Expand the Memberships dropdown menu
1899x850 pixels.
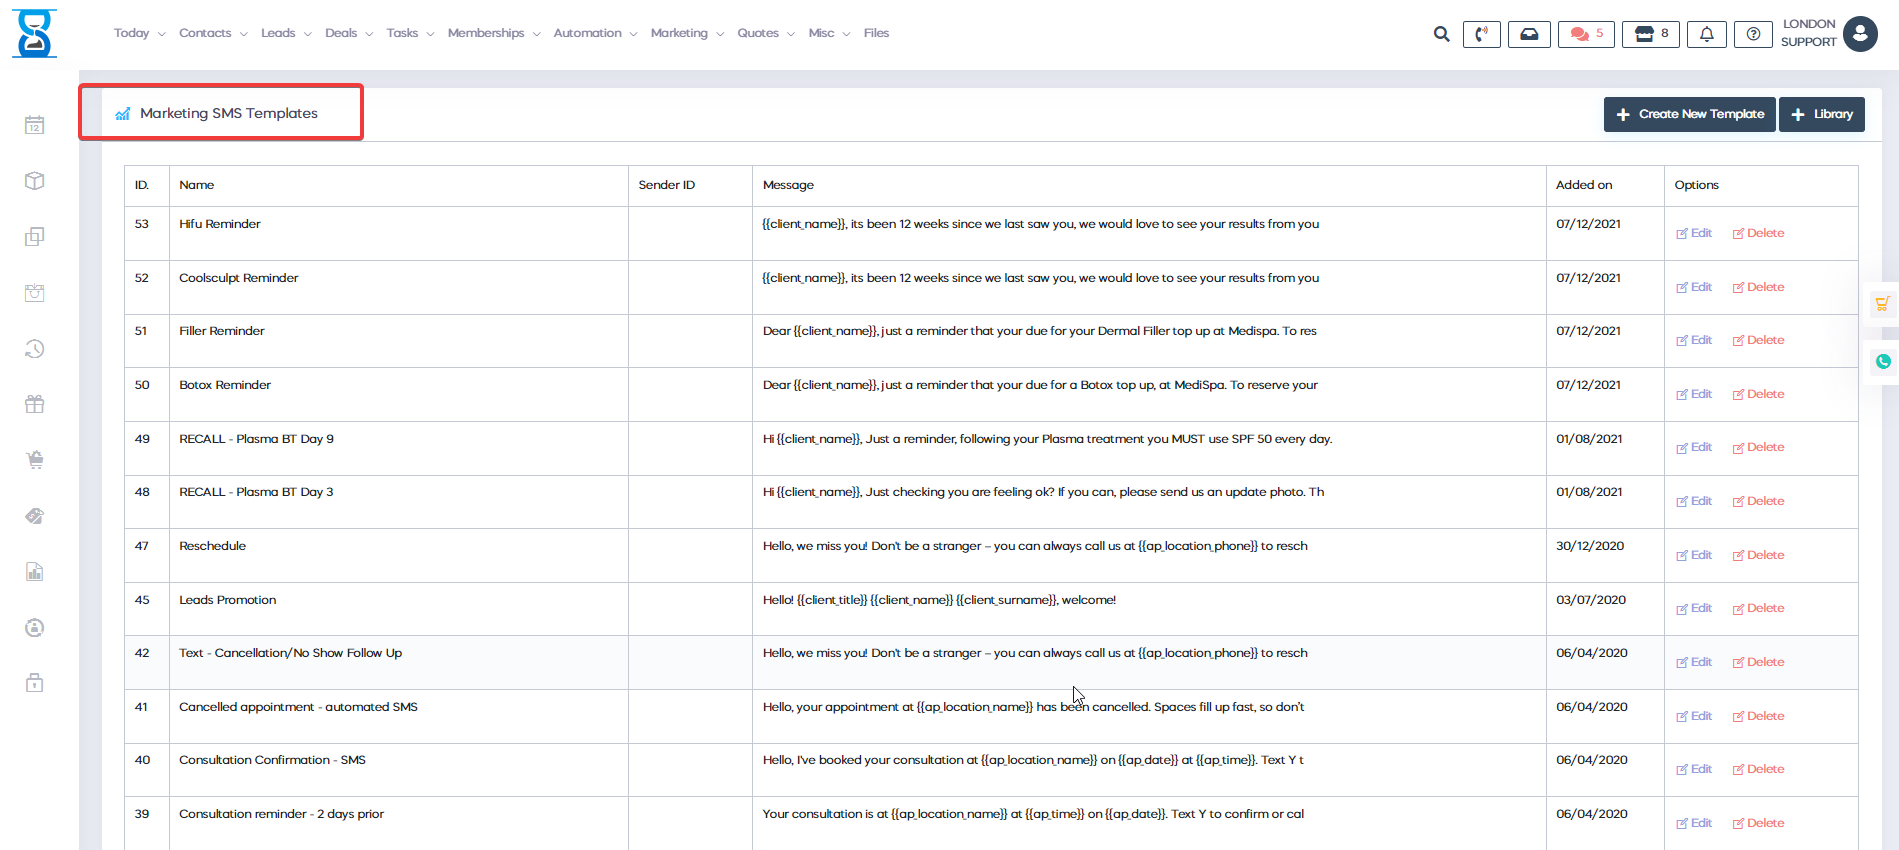point(493,33)
